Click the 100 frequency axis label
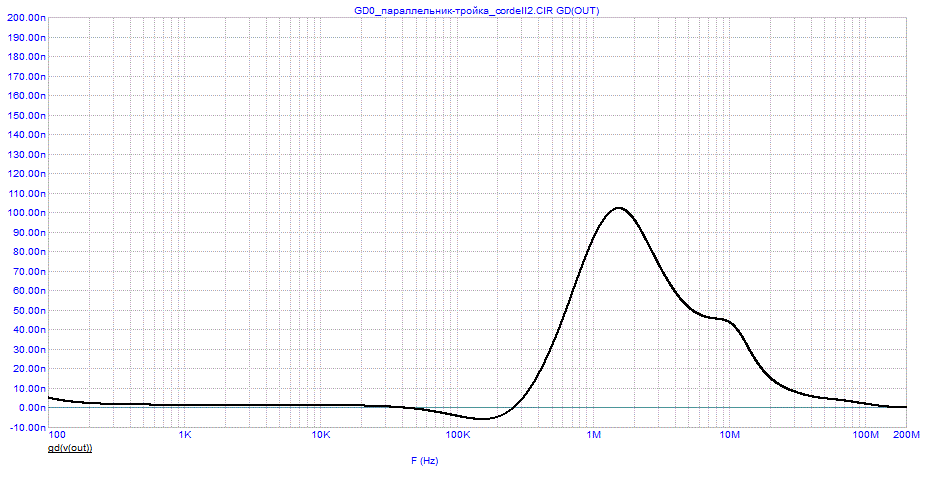This screenshot has height=478, width=933. coord(58,435)
